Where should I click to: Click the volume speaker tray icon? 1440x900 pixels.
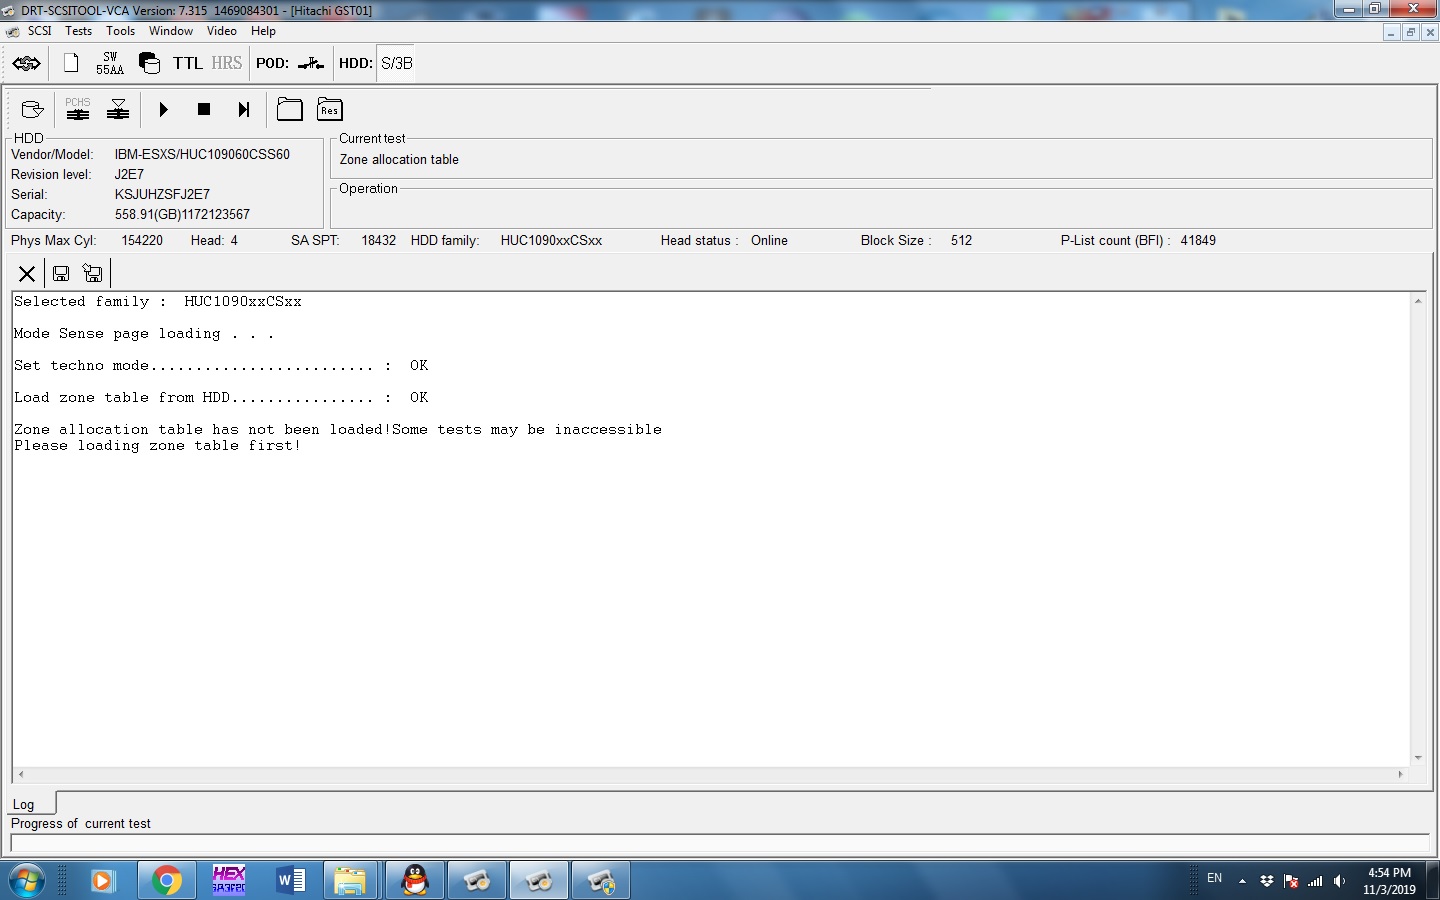1339,881
